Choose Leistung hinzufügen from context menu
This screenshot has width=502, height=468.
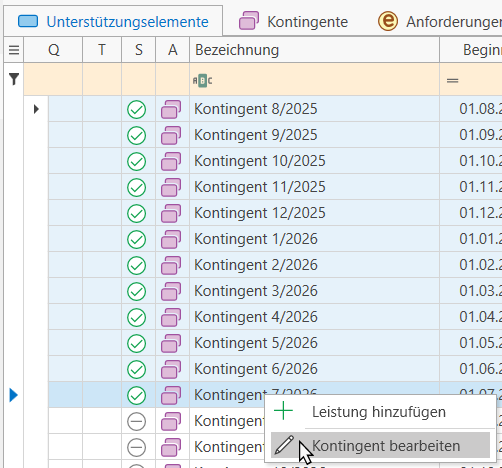click(x=379, y=412)
